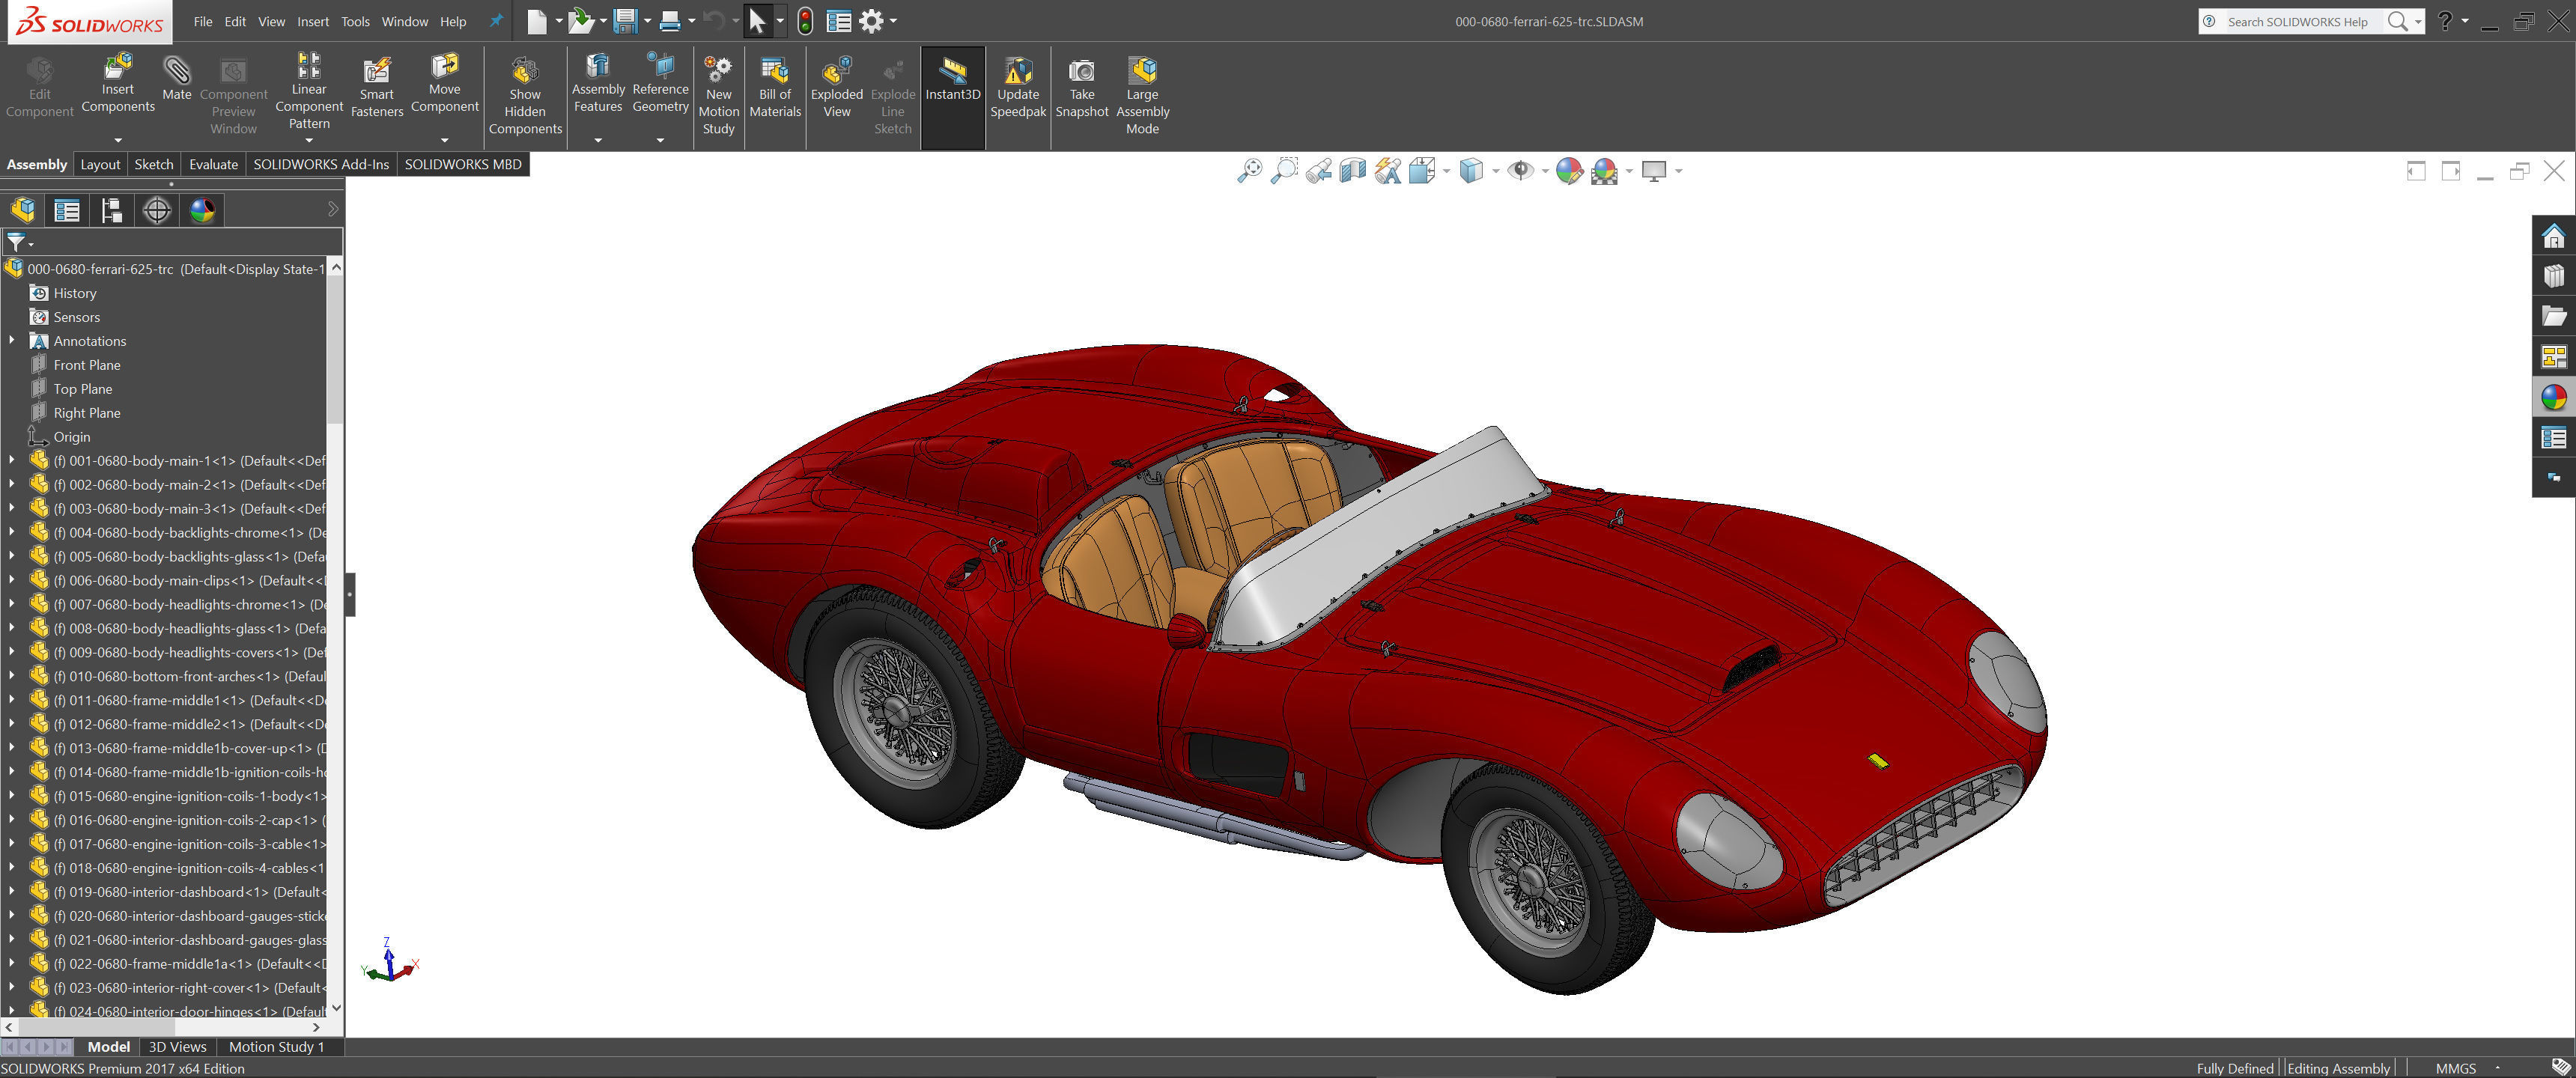Open the Motion Study 1 tab
Image resolution: width=2576 pixels, height=1078 pixels.
pos(276,1046)
